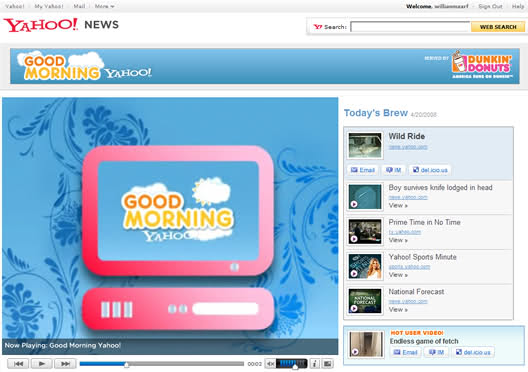This screenshot has height=372, width=528.
Task: Go to Yahoo! link in top bar
Action: click(14, 6)
